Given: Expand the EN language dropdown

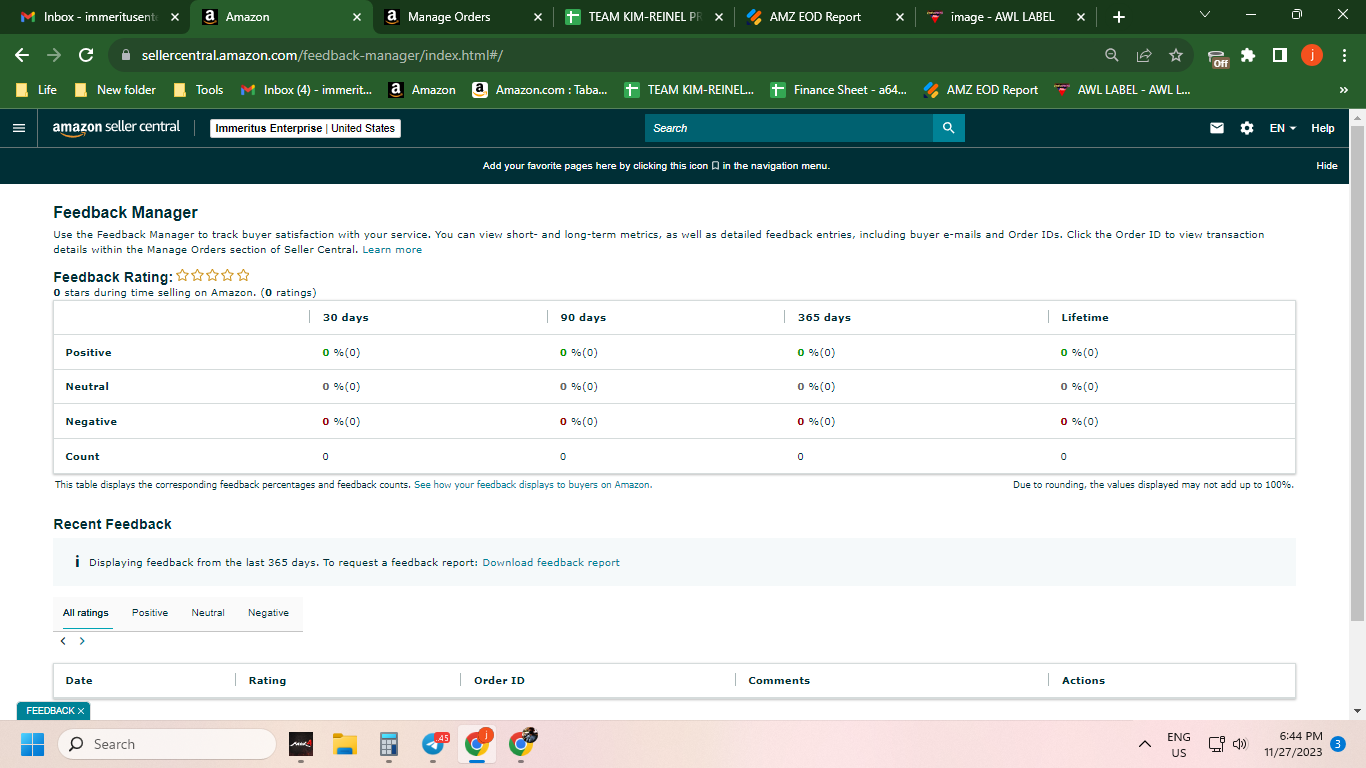Looking at the screenshot, I should (1283, 128).
